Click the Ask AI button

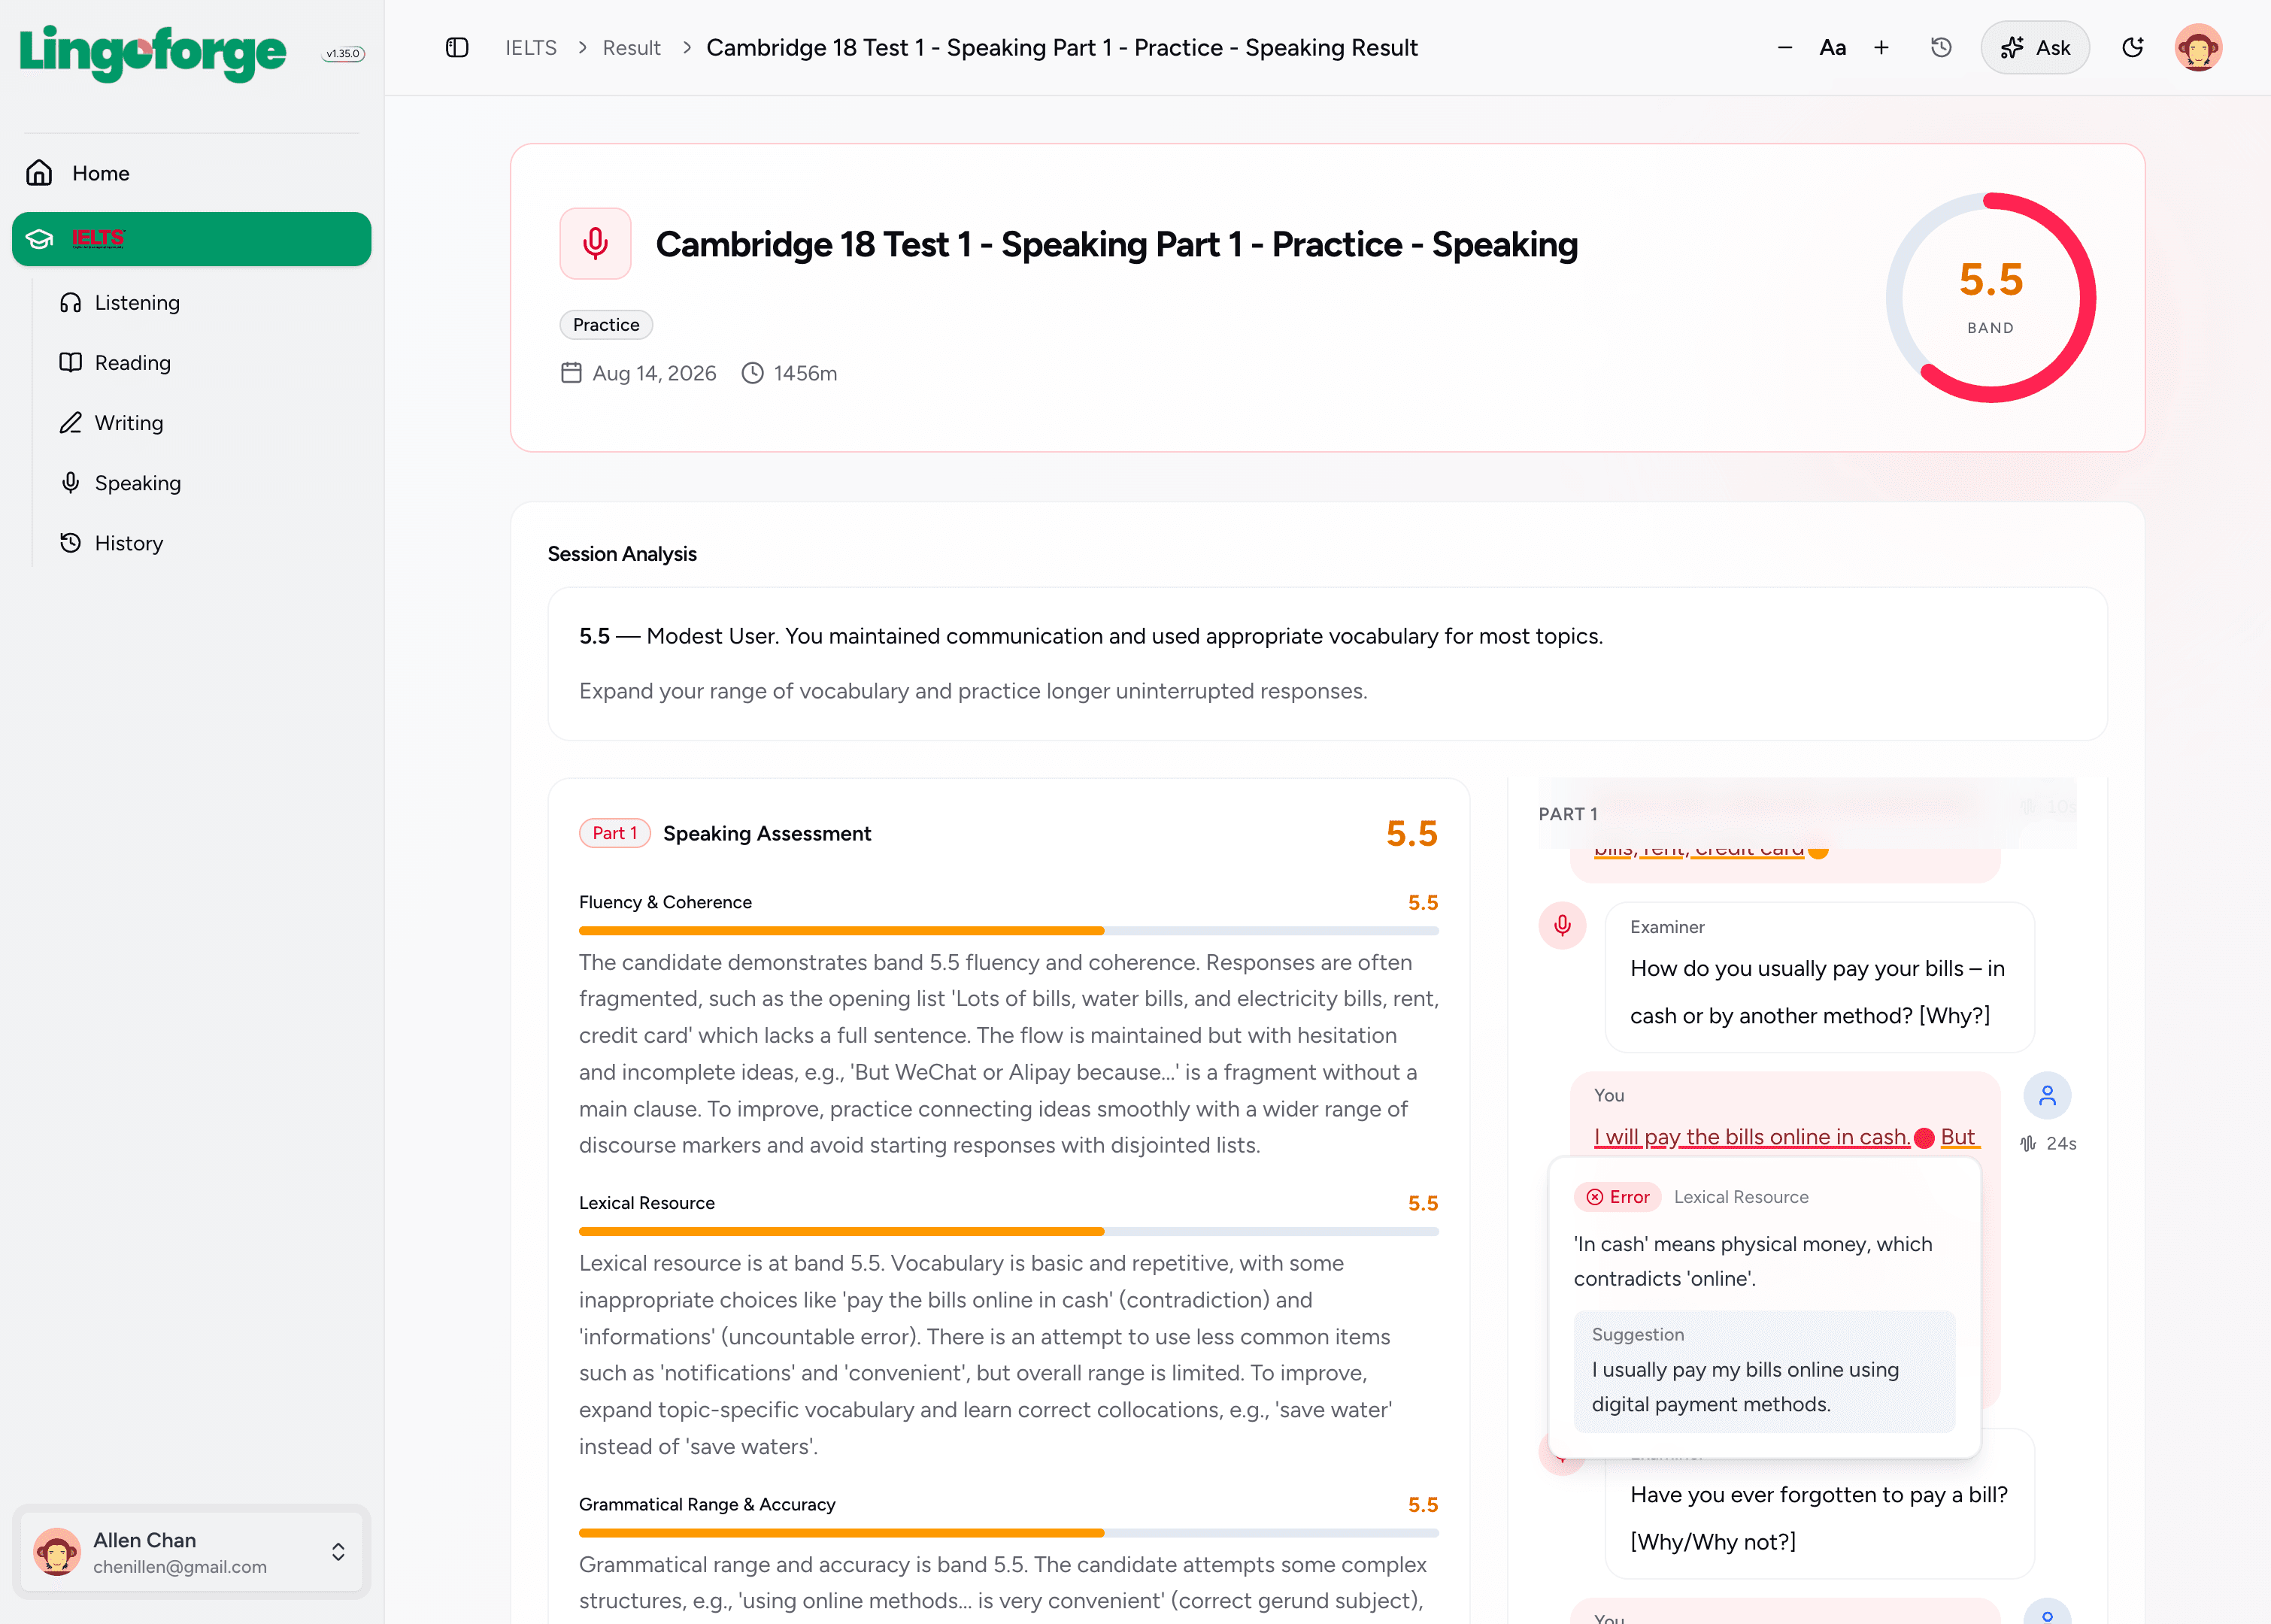(x=2035, y=48)
